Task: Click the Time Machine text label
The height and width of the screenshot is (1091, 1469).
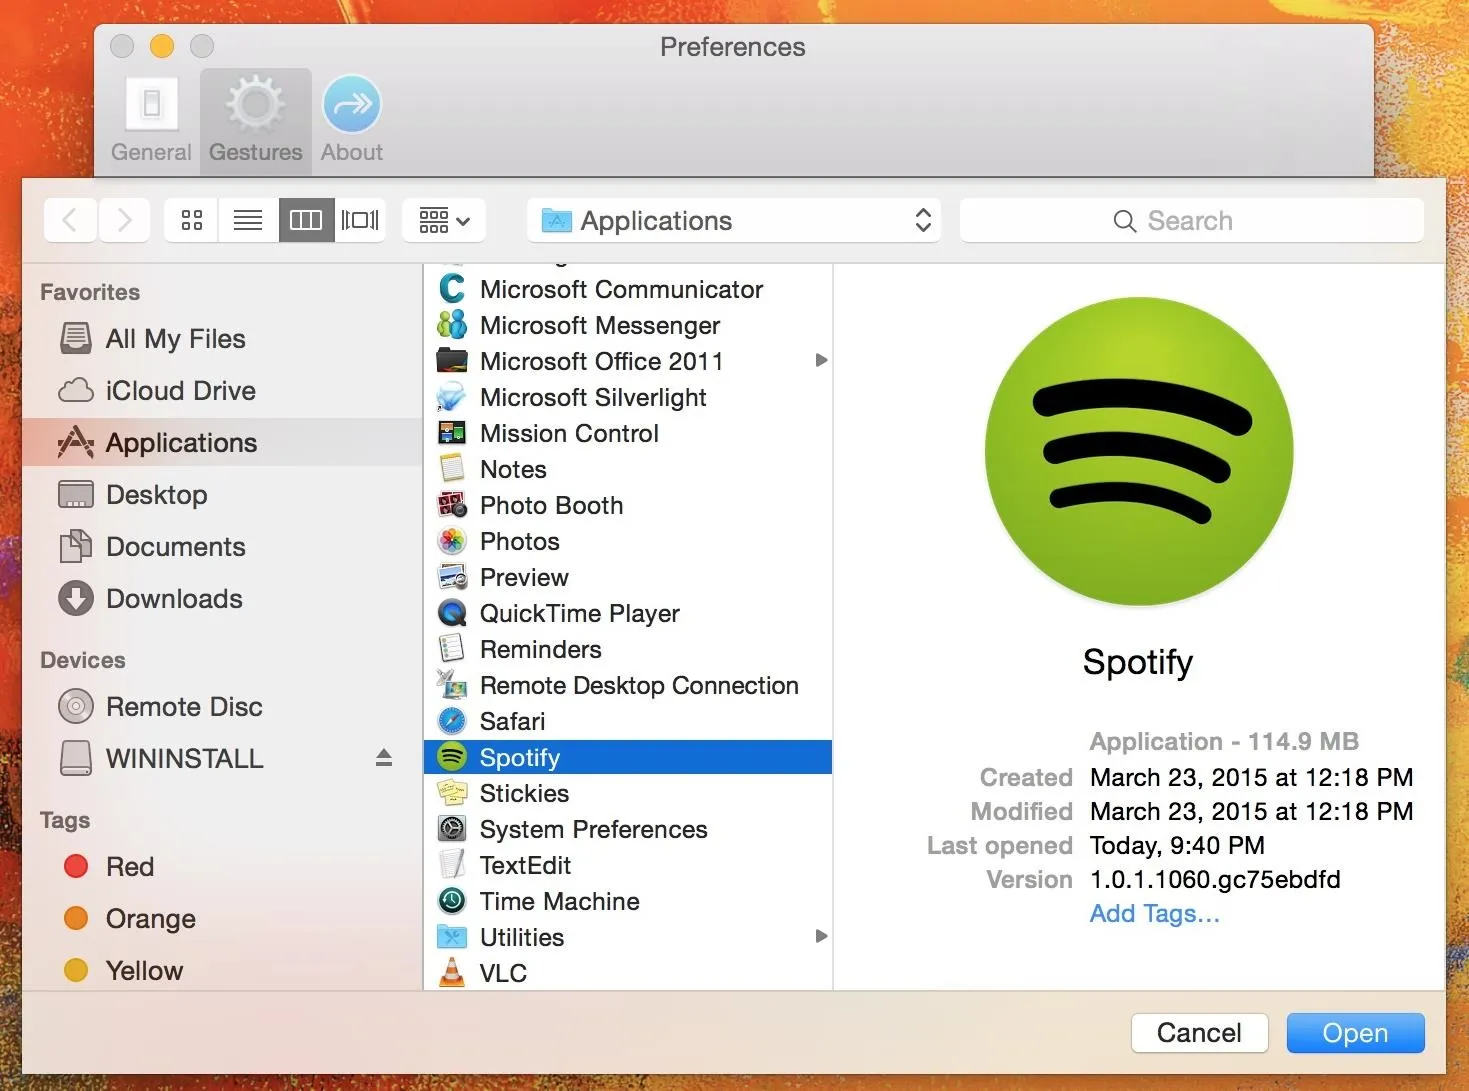Action: point(560,902)
